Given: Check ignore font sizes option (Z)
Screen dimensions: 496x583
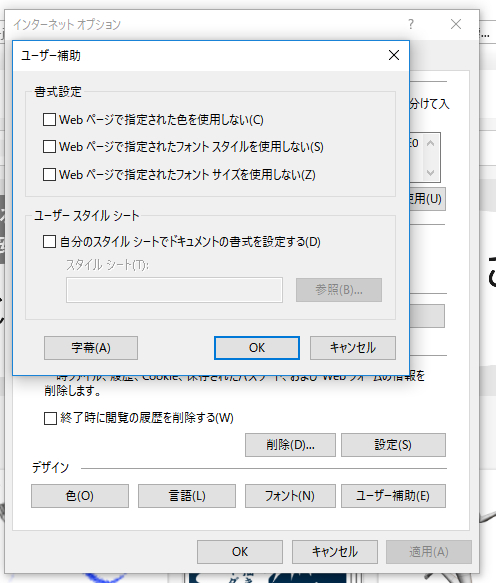Looking at the screenshot, I should point(49,174).
